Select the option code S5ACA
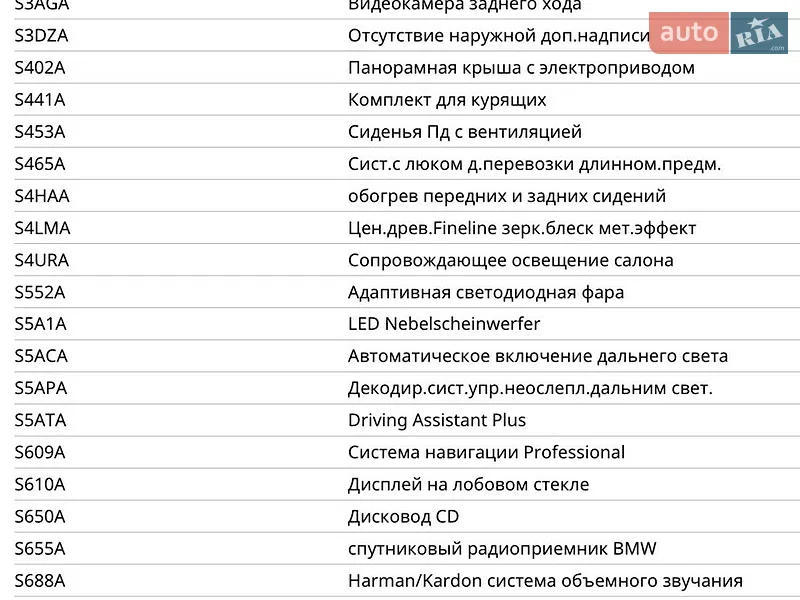Image resolution: width=800 pixels, height=600 pixels. point(41,356)
